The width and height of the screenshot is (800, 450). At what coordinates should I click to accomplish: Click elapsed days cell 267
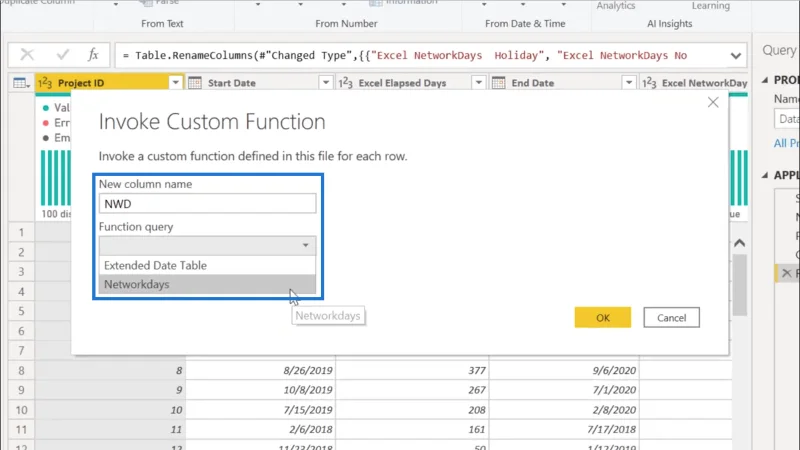click(x=412, y=390)
